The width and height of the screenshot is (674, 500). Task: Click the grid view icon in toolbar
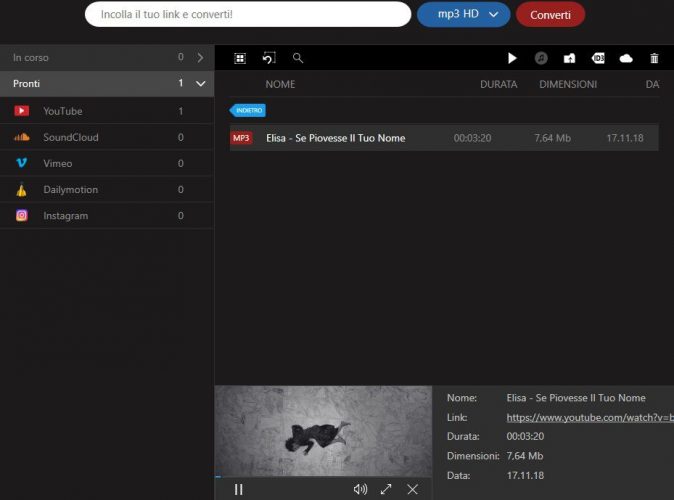[240, 59]
